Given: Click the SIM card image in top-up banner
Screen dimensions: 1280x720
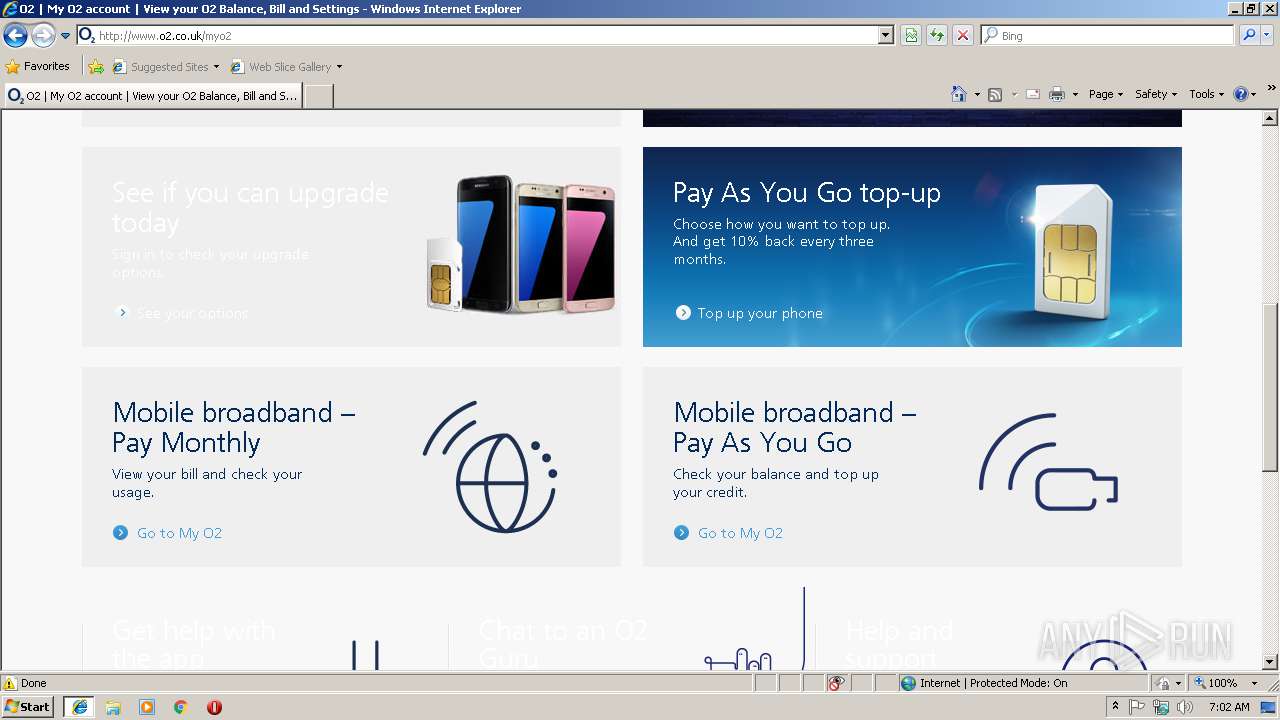Looking at the screenshot, I should [x=1075, y=250].
